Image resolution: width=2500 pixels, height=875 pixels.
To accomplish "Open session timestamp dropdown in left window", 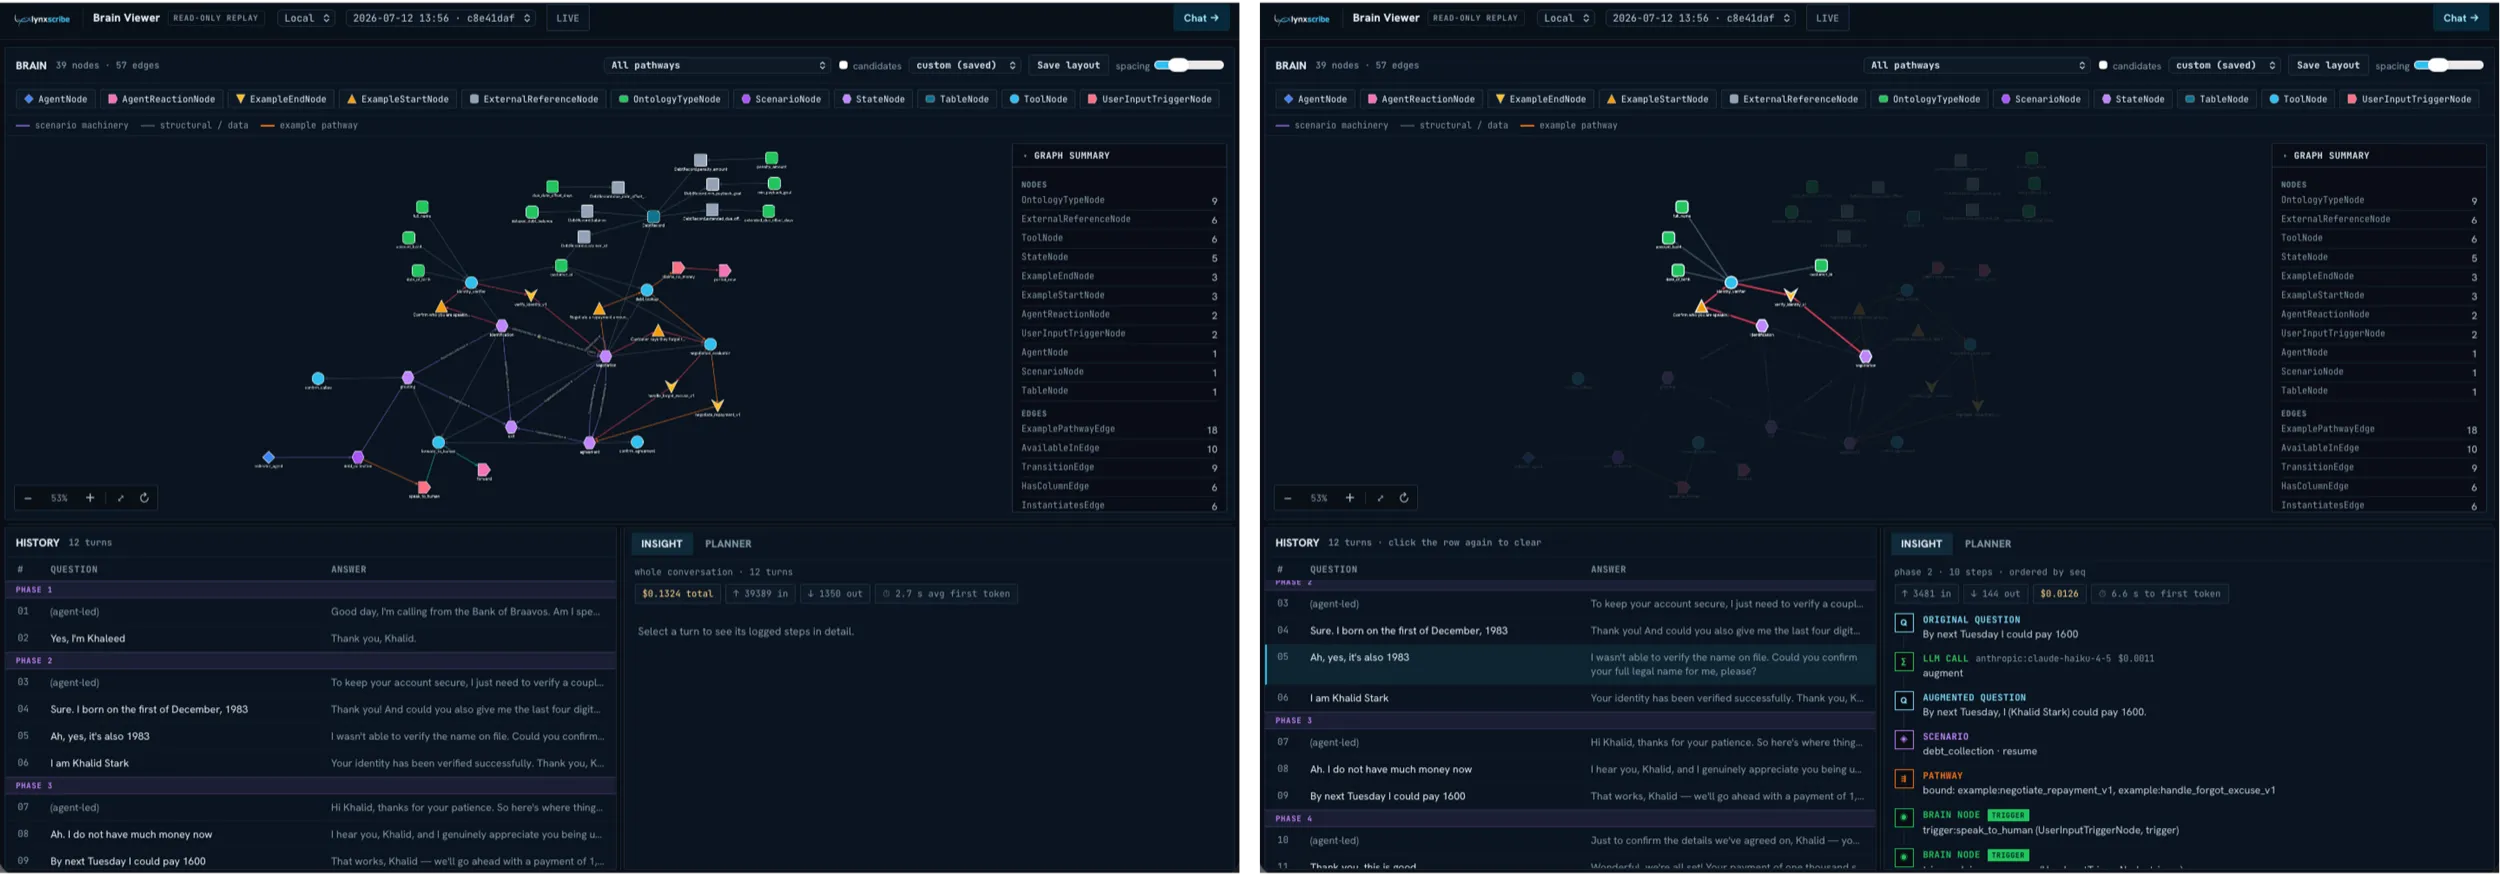I will coord(442,18).
